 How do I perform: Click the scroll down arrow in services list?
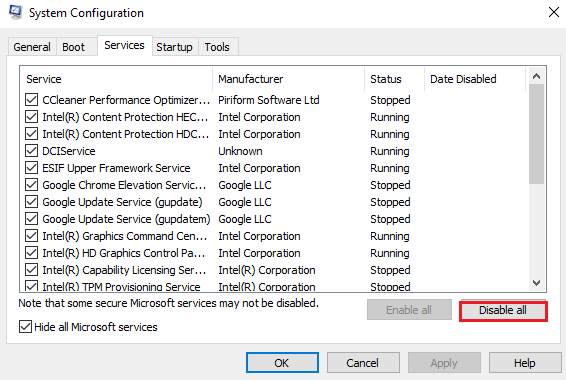[536, 283]
